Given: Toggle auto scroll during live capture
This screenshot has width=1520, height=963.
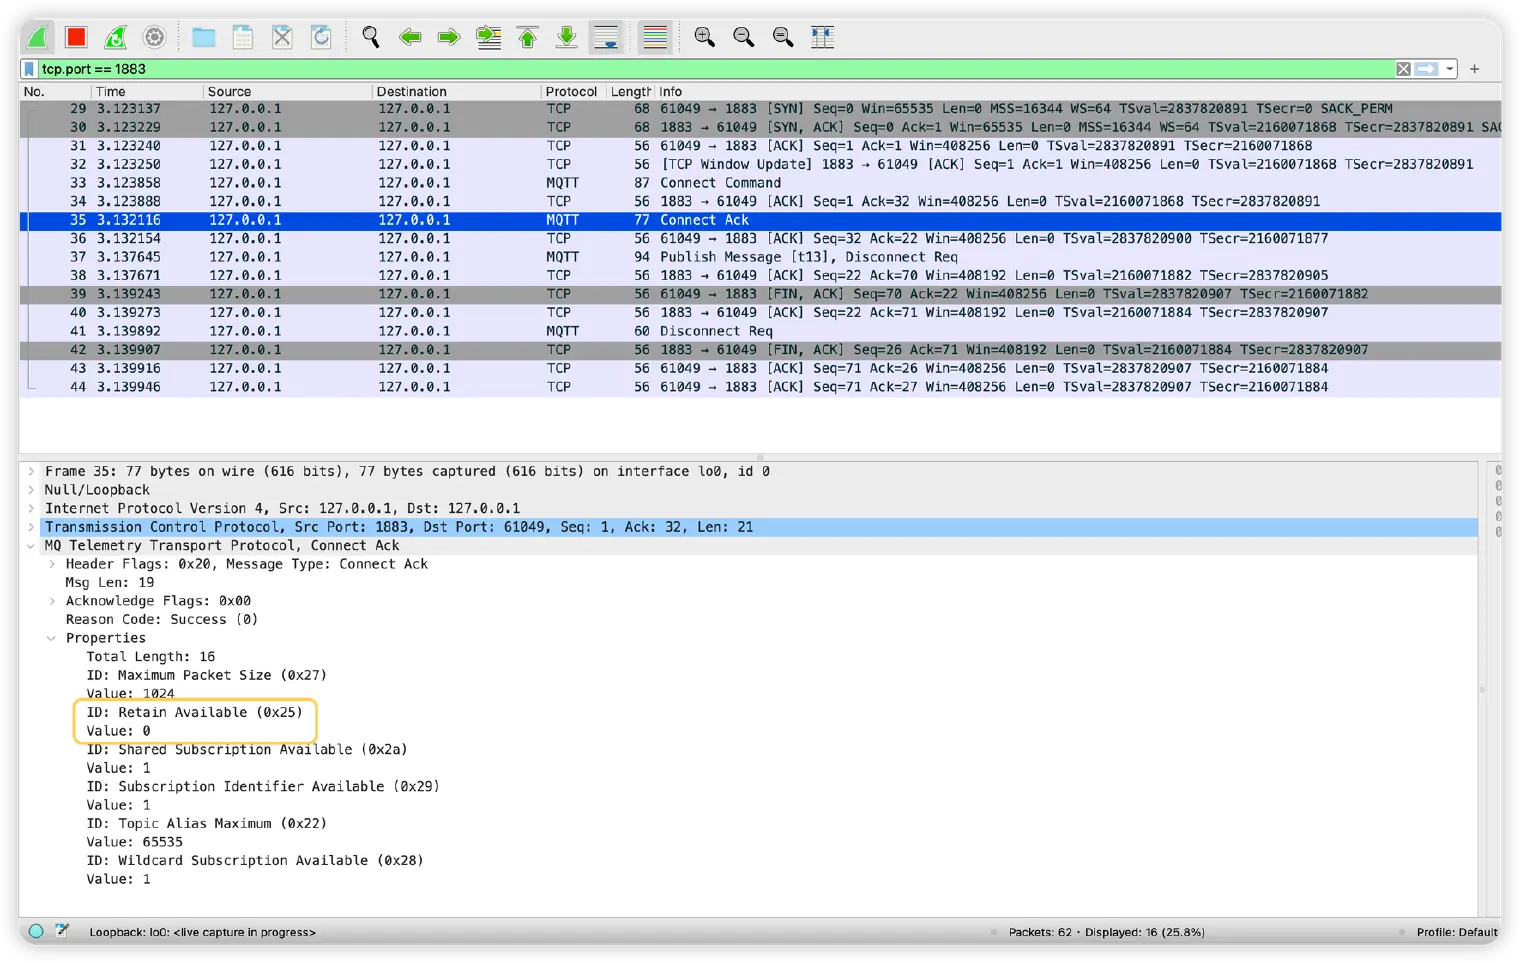Looking at the screenshot, I should [x=606, y=37].
